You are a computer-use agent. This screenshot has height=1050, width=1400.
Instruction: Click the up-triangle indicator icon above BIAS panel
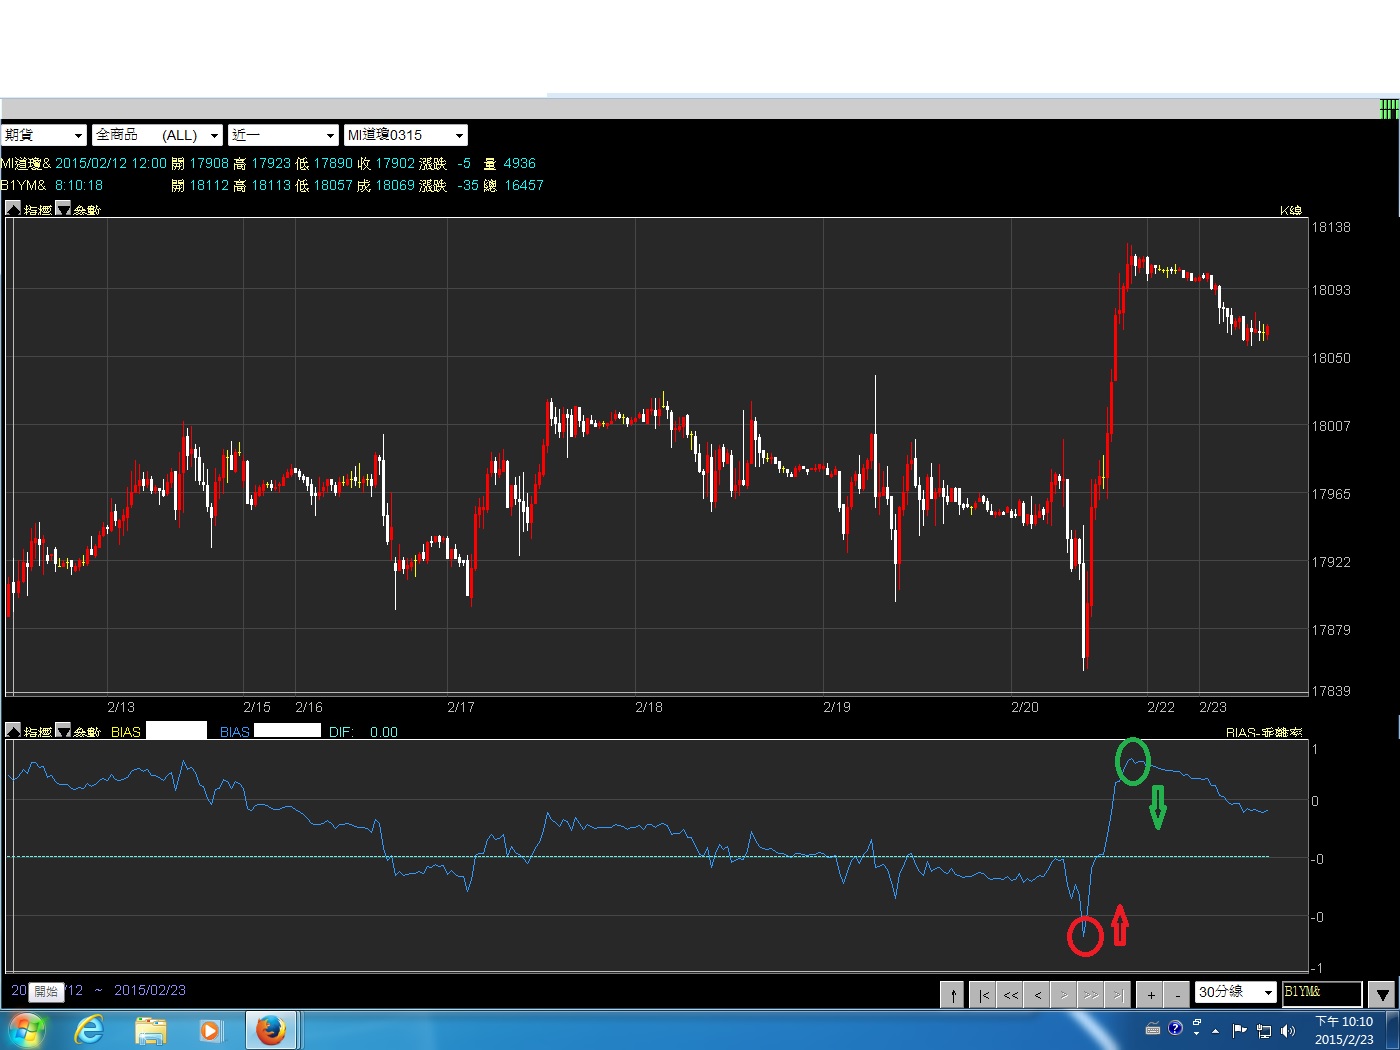point(13,730)
